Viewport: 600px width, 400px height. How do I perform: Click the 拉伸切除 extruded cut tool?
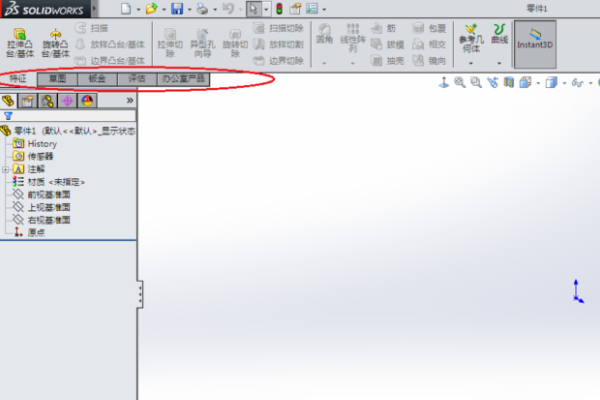pyautogui.click(x=170, y=44)
